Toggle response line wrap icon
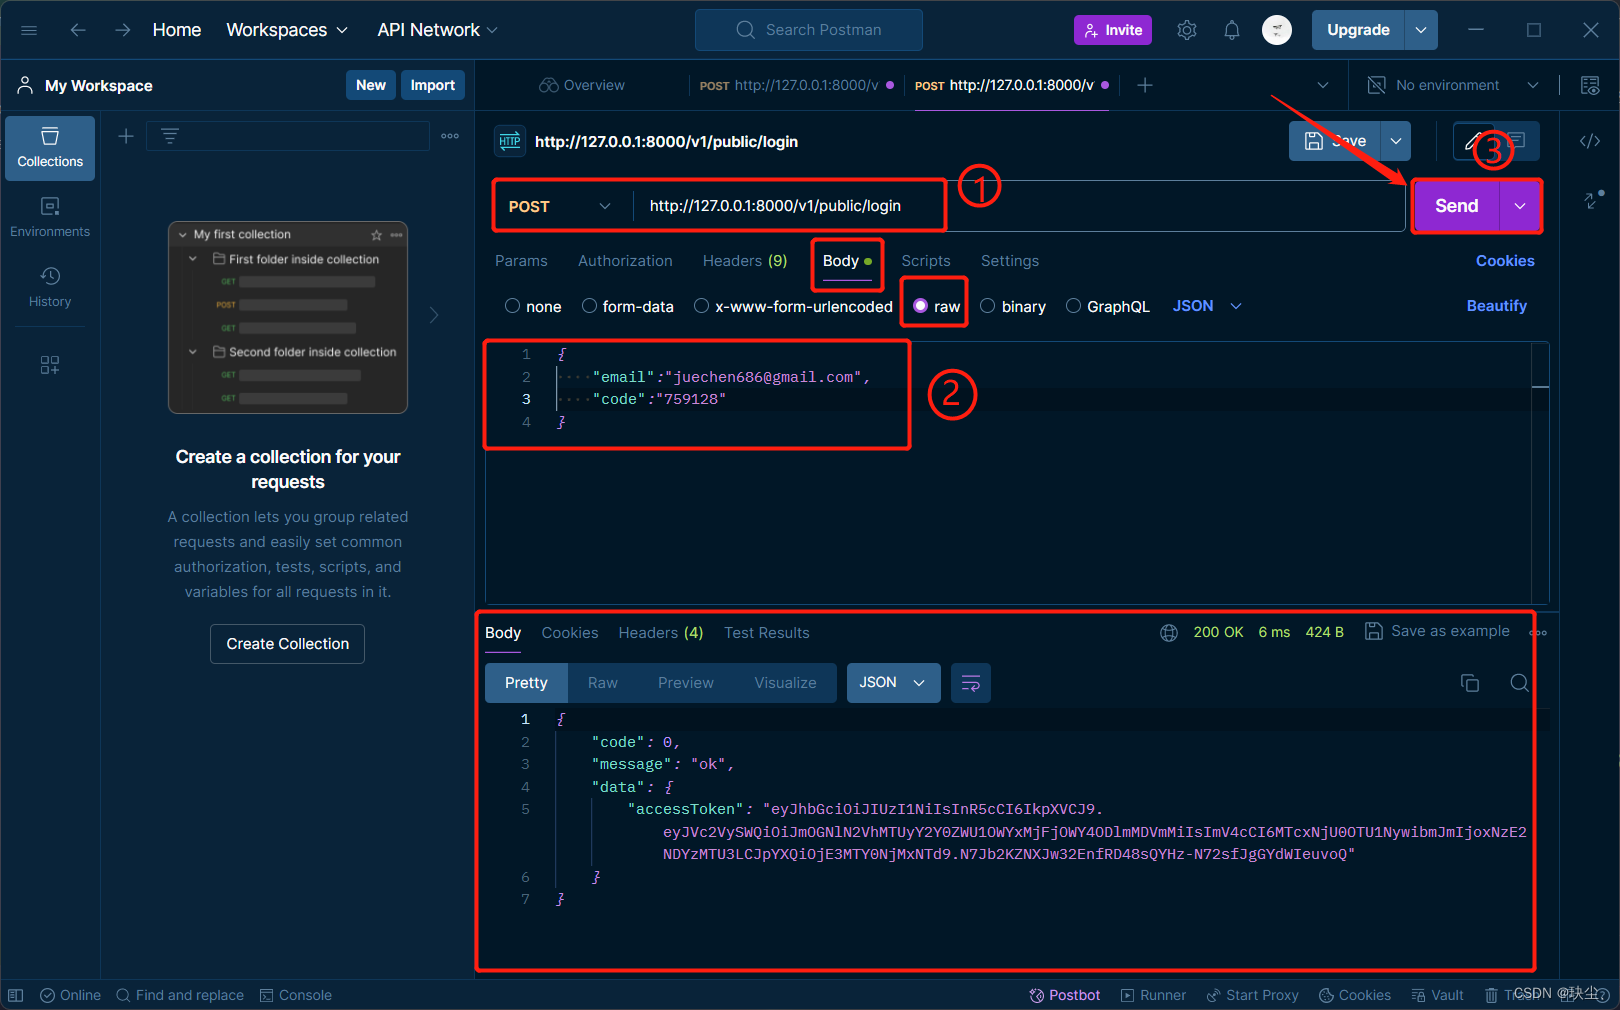 point(971,683)
